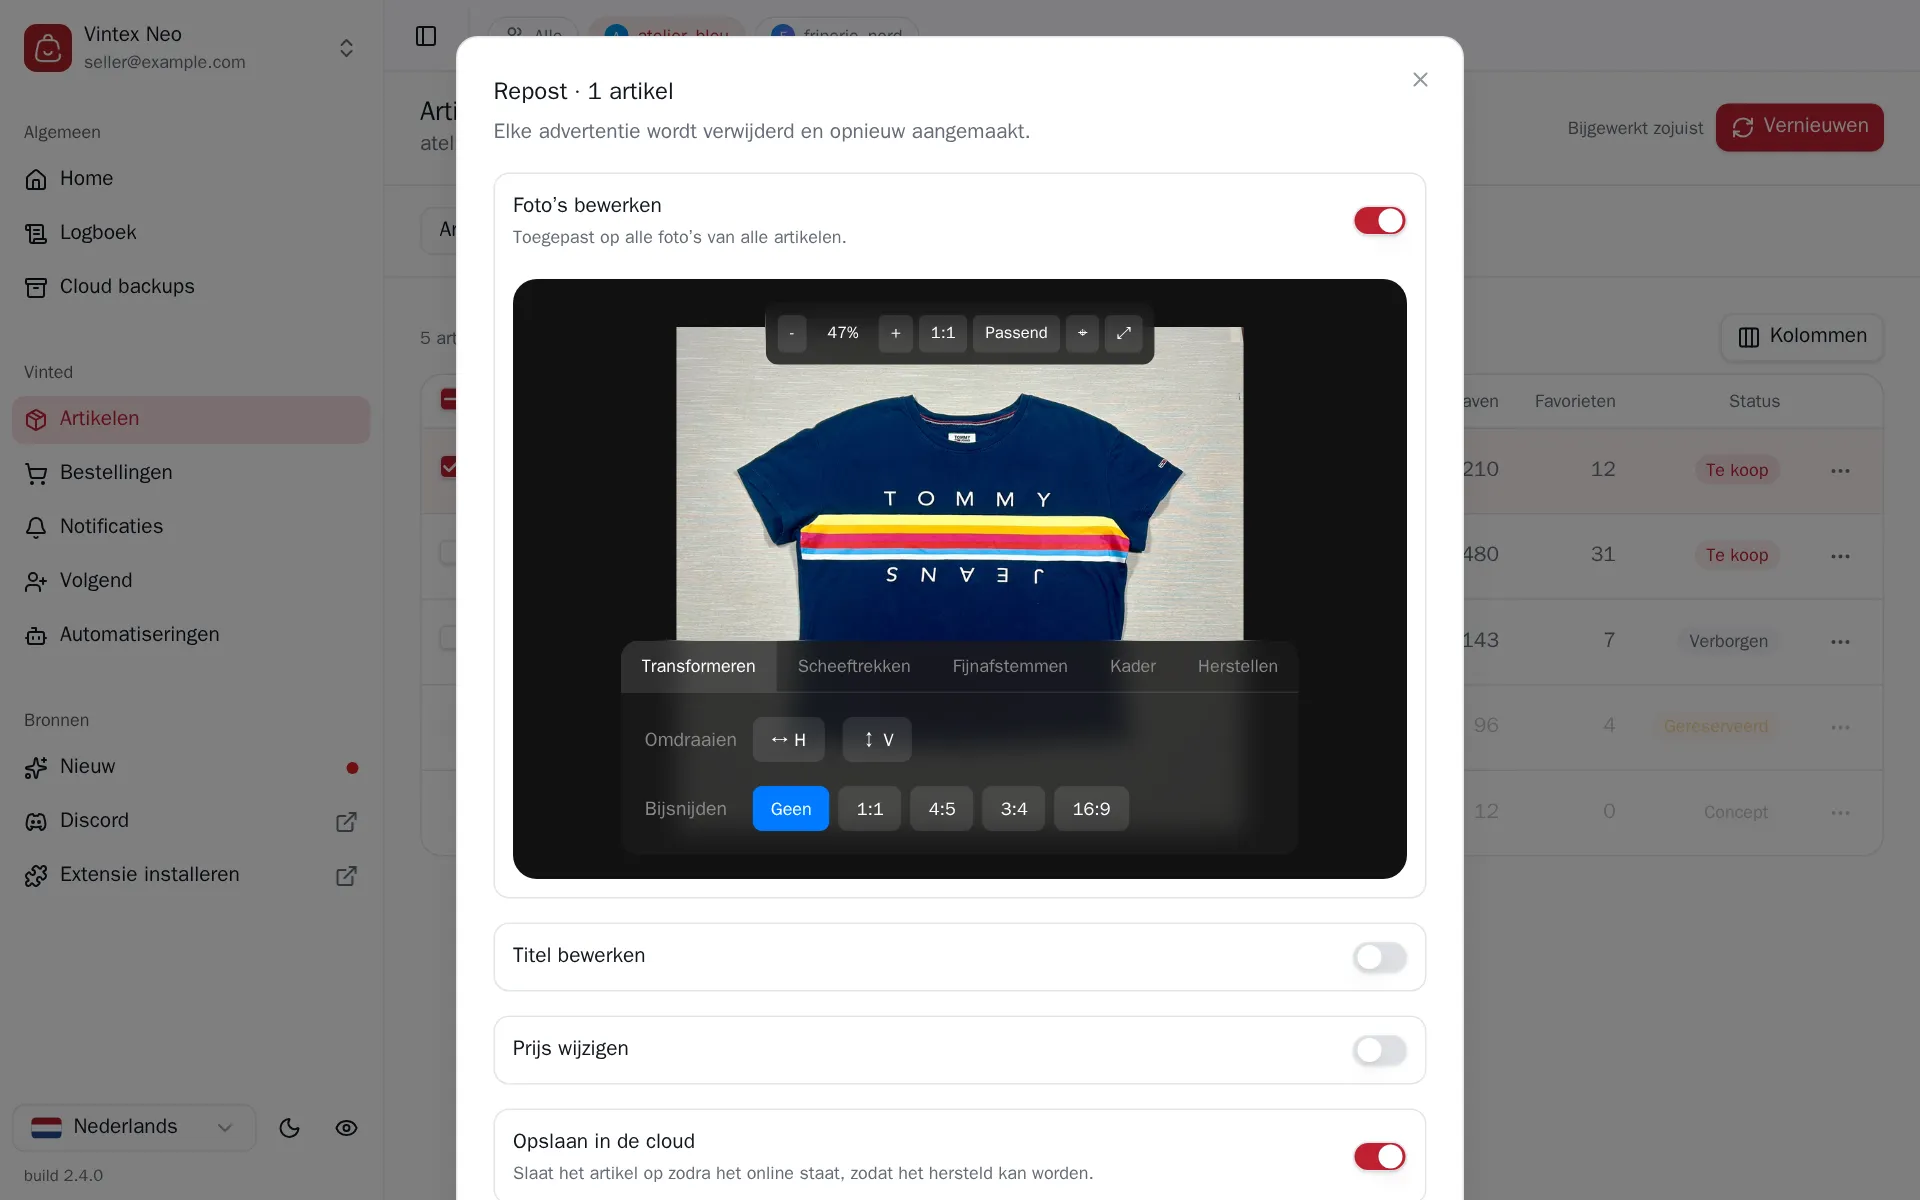Viewport: 1920px width, 1200px height.
Task: Open row menu for Verborgen item
Action: 1840,642
